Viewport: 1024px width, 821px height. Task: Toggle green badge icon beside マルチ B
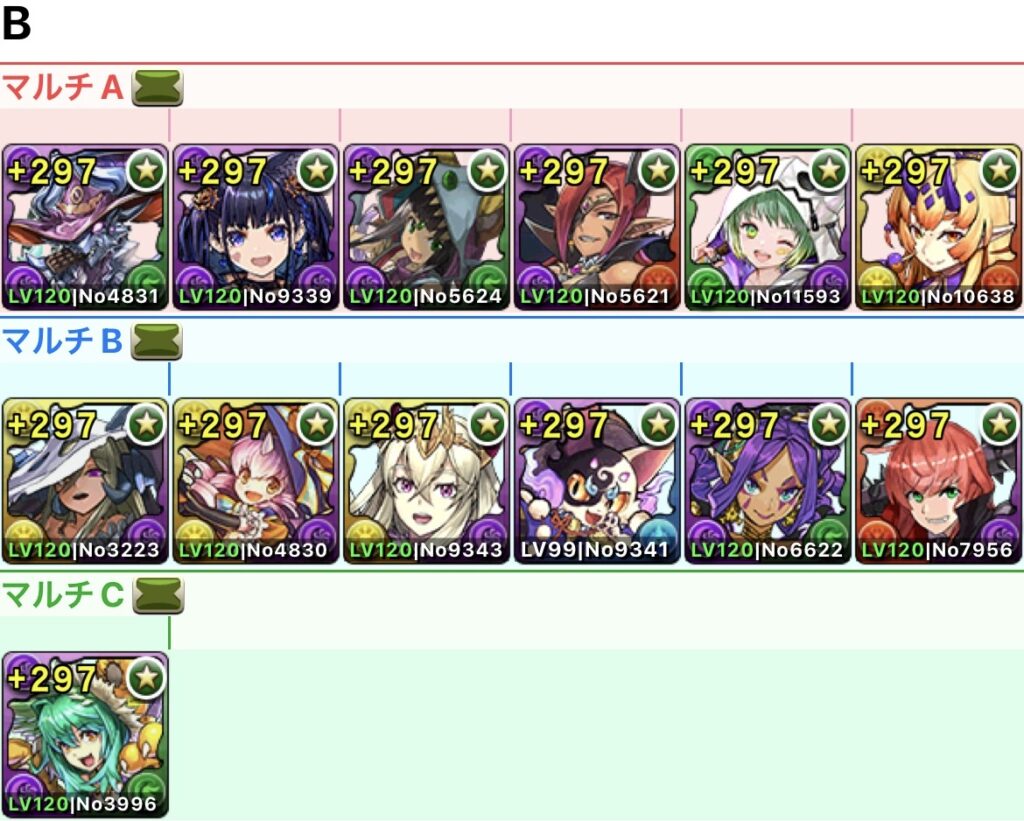[157, 342]
